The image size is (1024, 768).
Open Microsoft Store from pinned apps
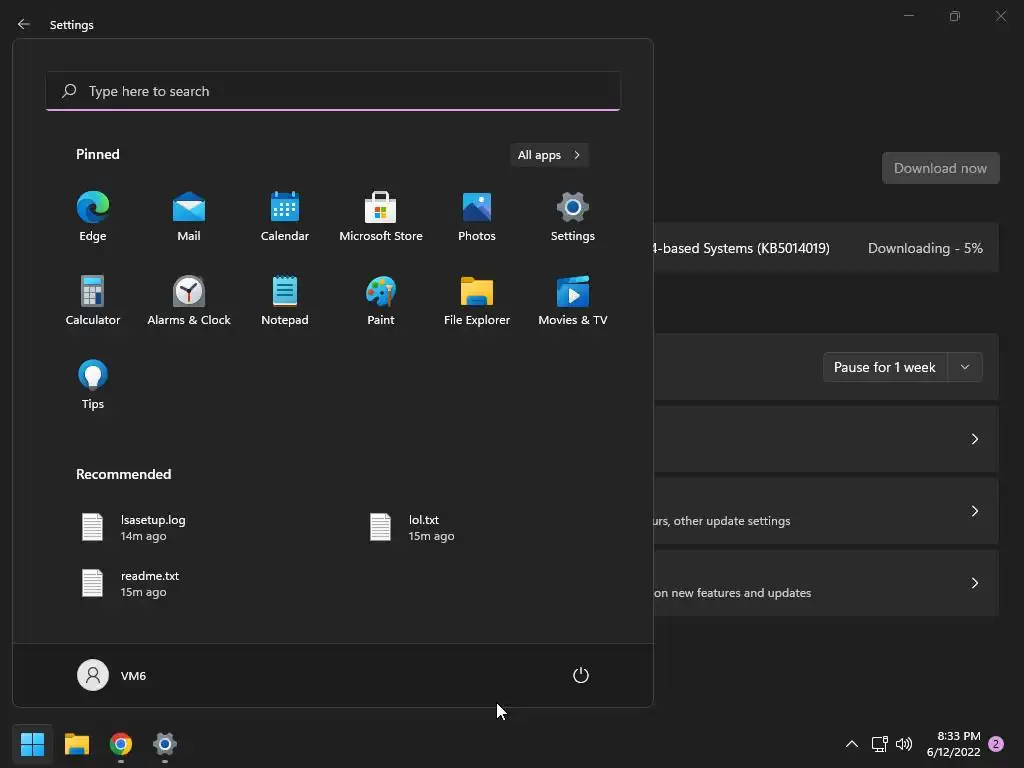(x=381, y=217)
